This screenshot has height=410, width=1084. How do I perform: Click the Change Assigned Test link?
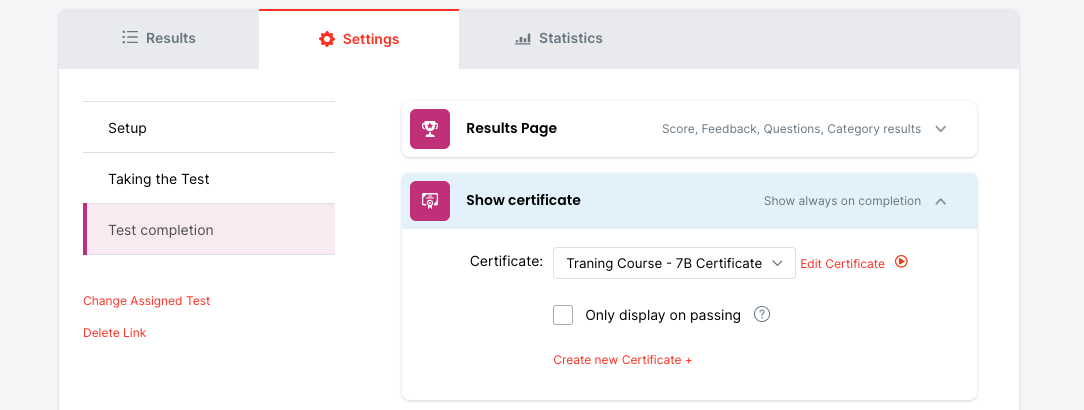tap(146, 301)
